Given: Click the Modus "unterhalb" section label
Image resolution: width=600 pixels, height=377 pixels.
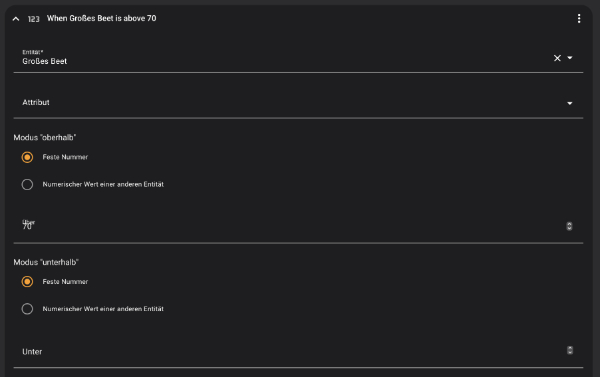Looking at the screenshot, I should pyautogui.click(x=46, y=262).
